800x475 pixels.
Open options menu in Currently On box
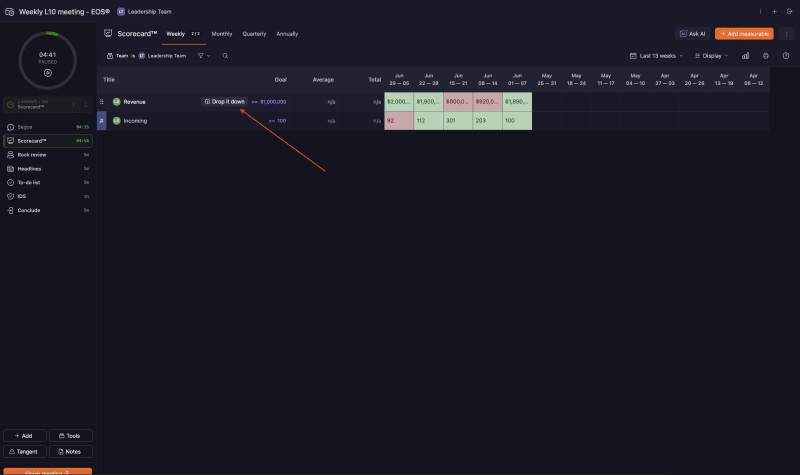click(73, 105)
